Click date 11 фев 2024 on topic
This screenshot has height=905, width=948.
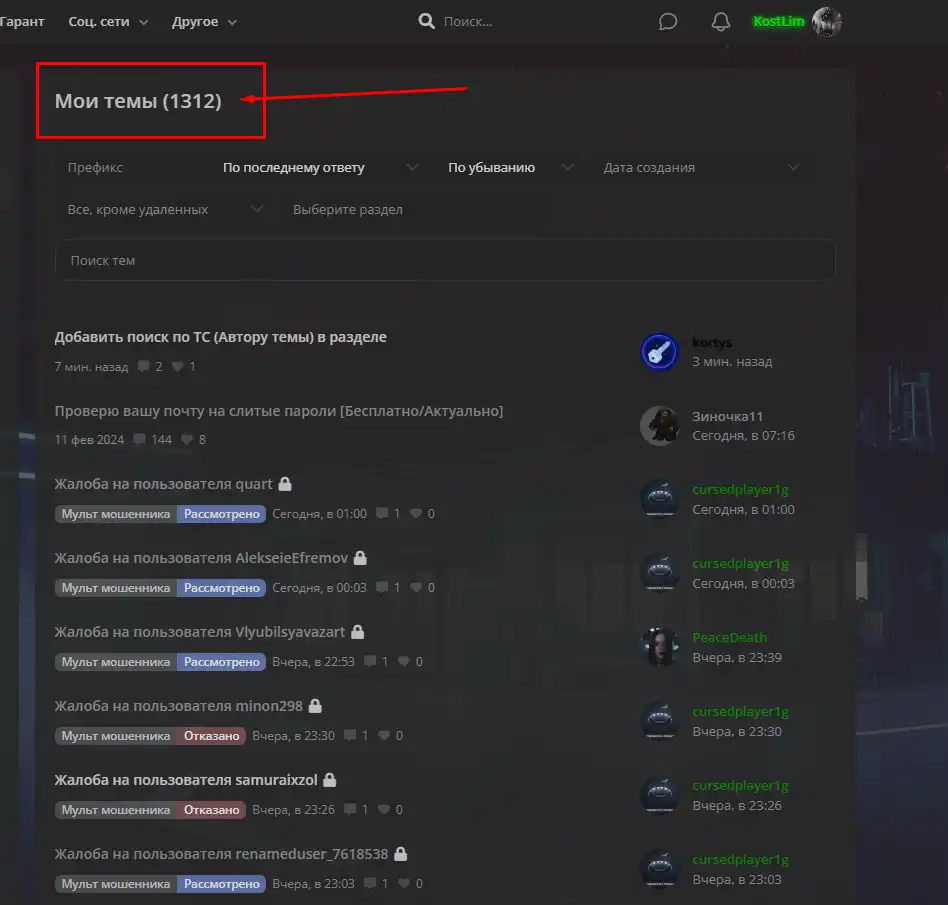pyautogui.click(x=89, y=440)
